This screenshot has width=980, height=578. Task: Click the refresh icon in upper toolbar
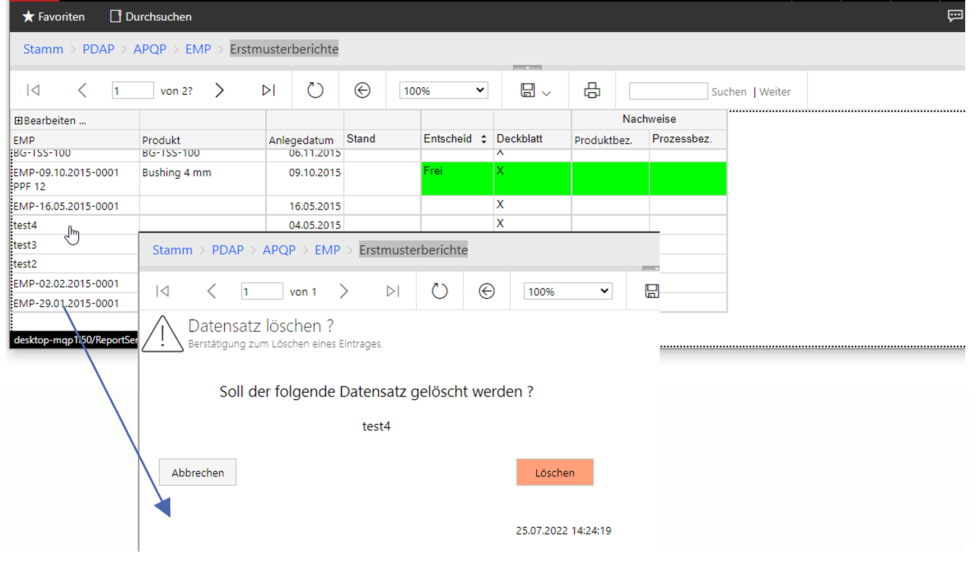[315, 91]
